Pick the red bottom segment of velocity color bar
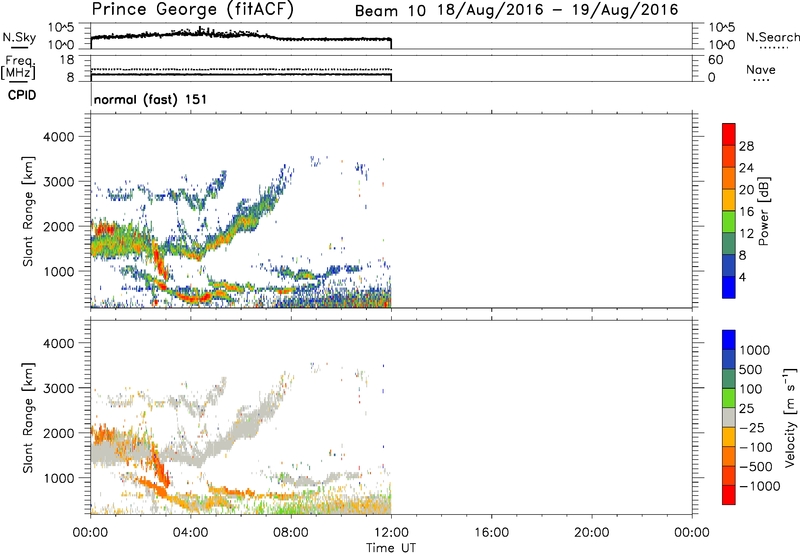The image size is (800, 554). coord(729,495)
